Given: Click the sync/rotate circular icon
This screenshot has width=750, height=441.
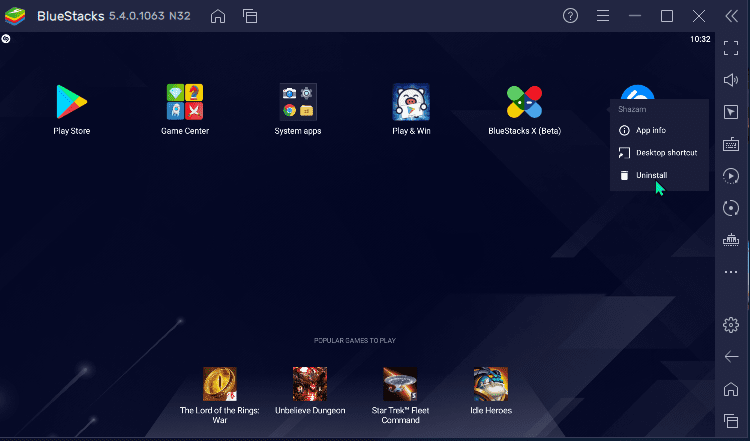Looking at the screenshot, I should 731,208.
